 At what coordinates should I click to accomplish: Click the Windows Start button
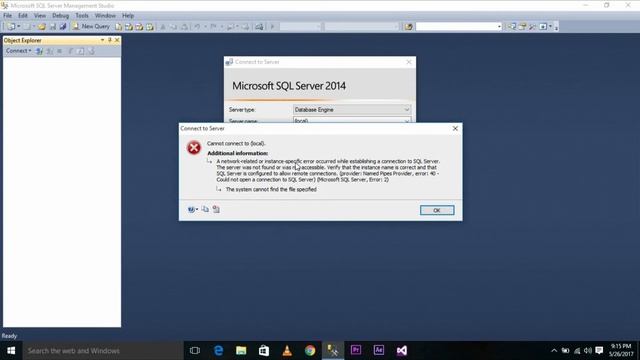click(x=11, y=351)
